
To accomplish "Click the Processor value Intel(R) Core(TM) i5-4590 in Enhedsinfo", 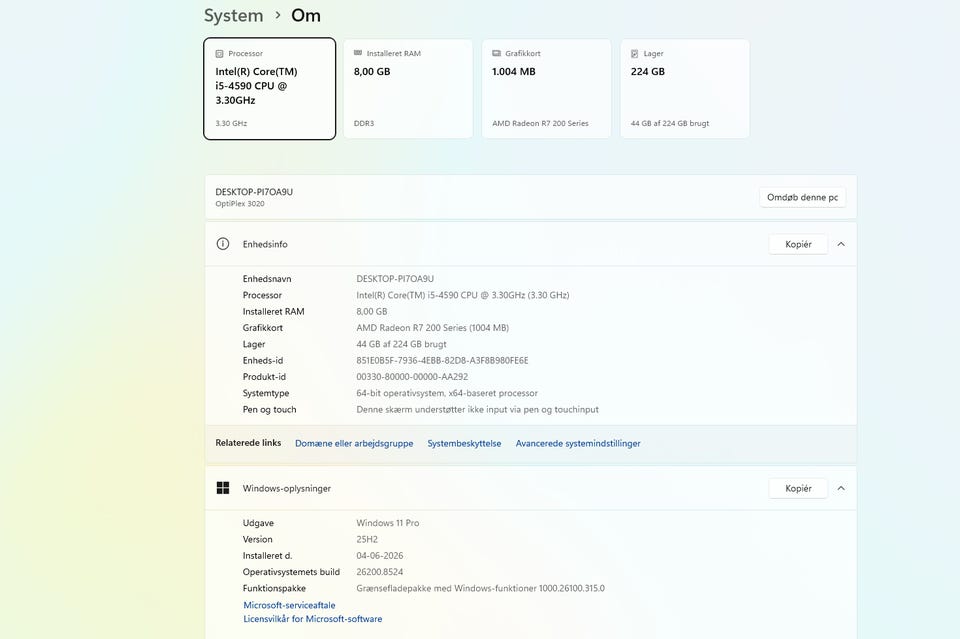I will (463, 295).
